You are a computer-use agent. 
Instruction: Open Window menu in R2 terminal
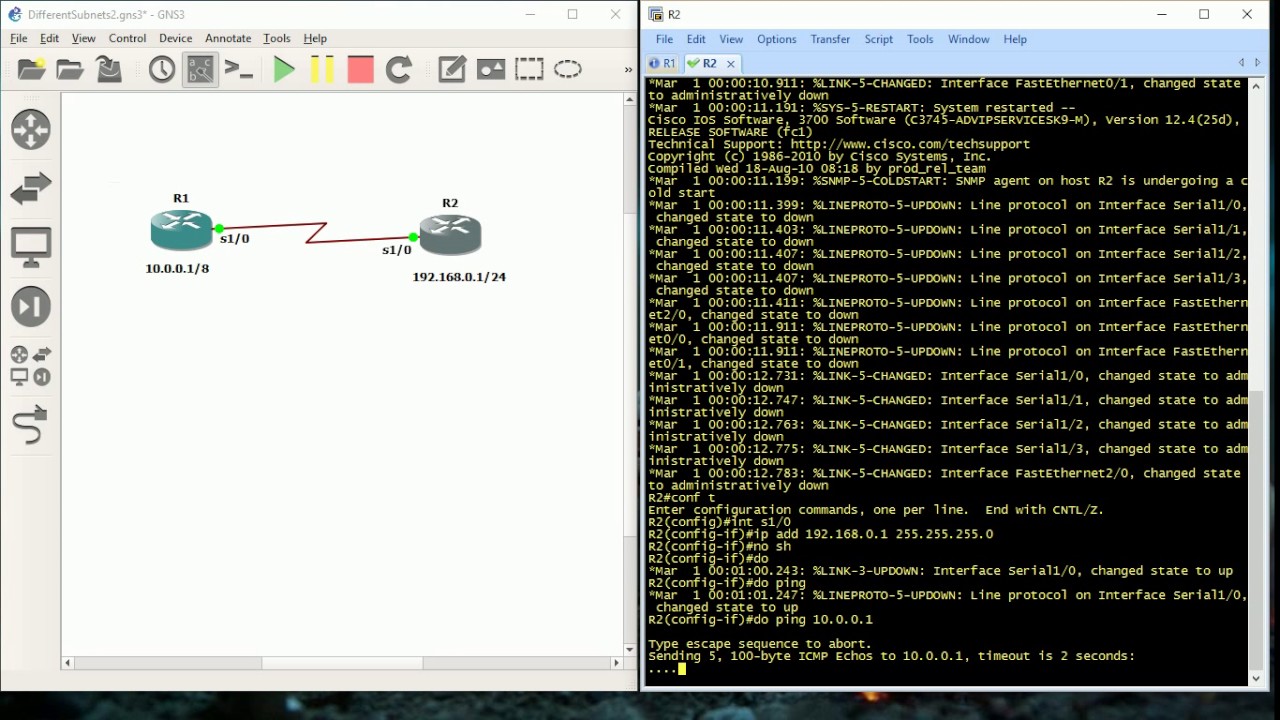pos(968,39)
